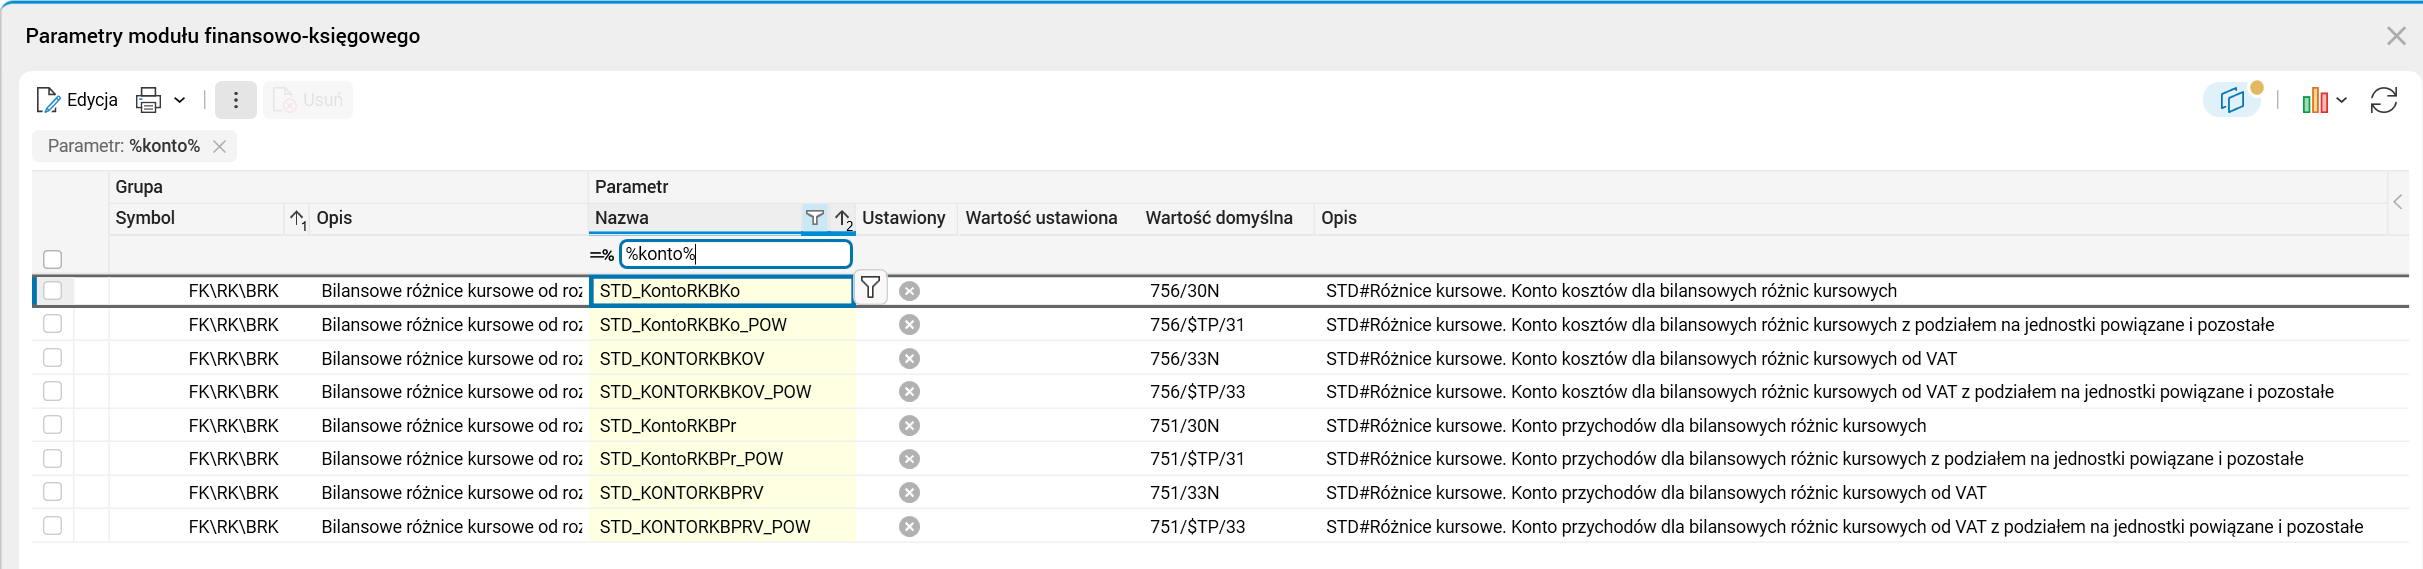The width and height of the screenshot is (2423, 569).
Task: Click the printer icon in toolbar
Action: tap(149, 100)
